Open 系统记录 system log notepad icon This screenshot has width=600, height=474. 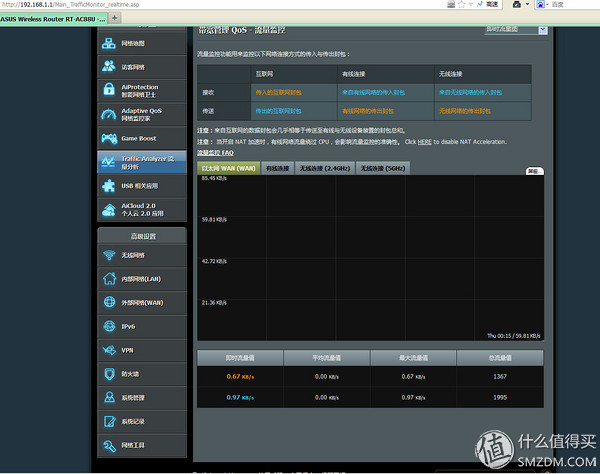point(109,421)
